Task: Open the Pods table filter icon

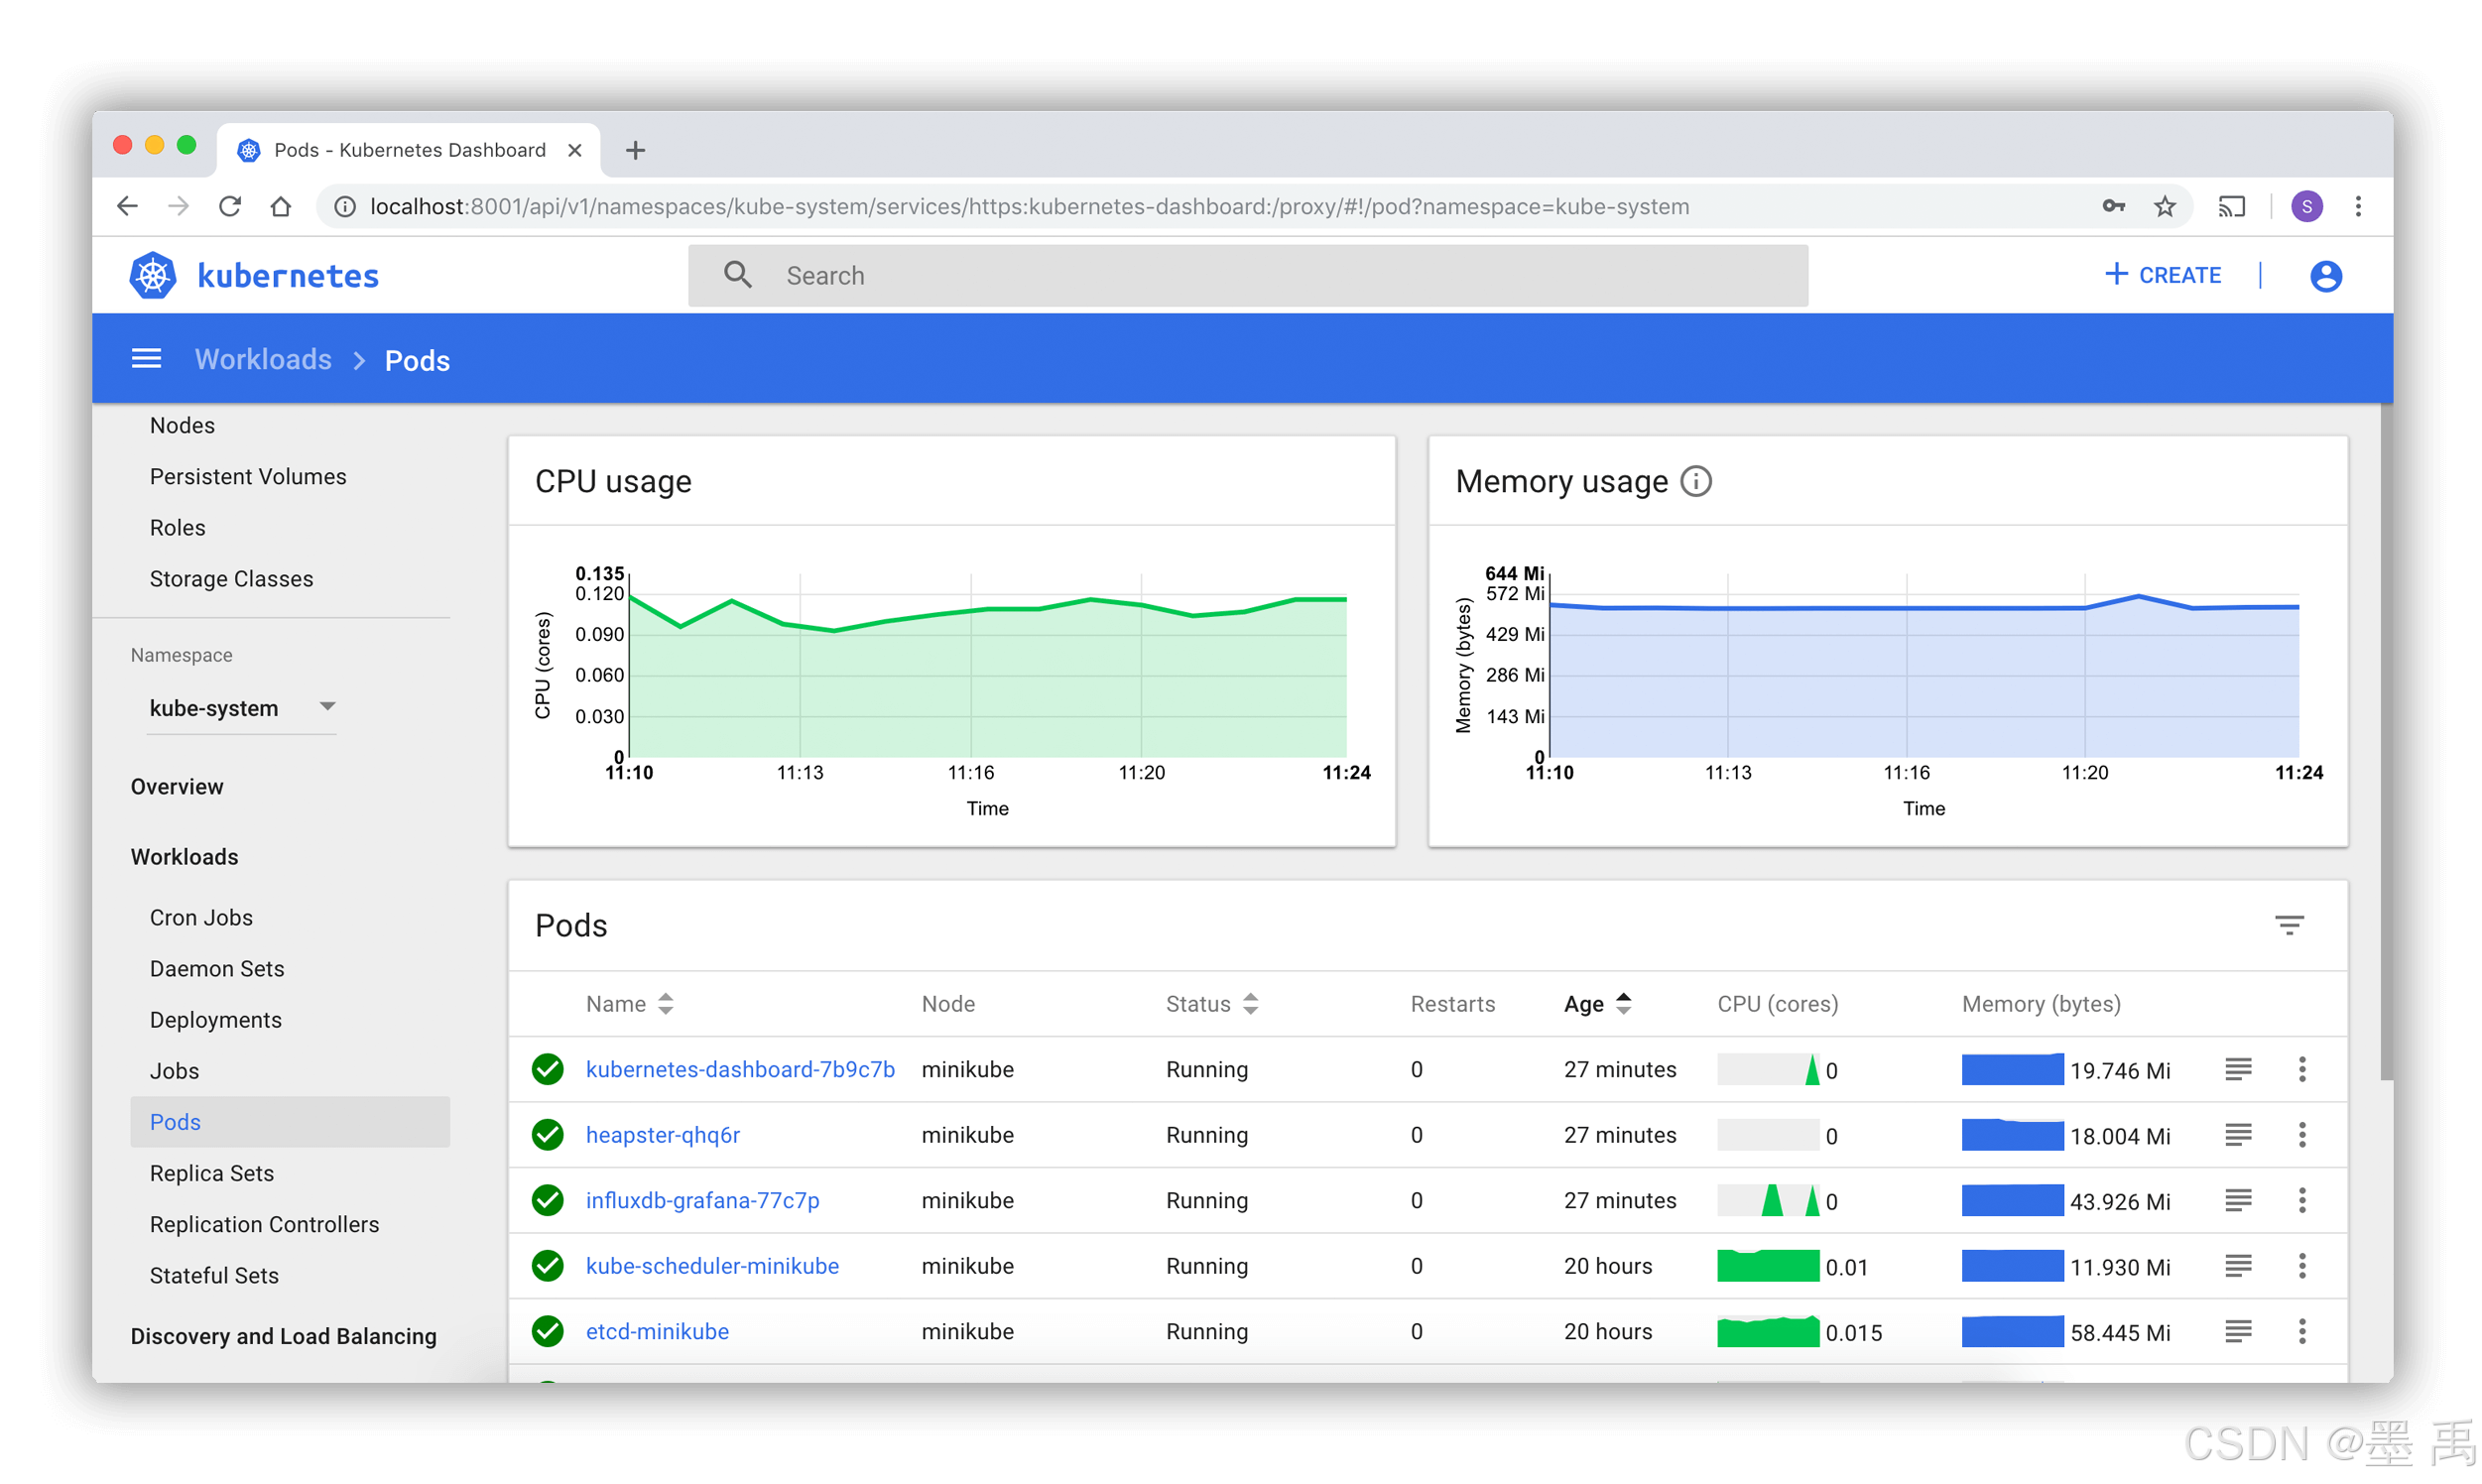Action: tap(2289, 925)
